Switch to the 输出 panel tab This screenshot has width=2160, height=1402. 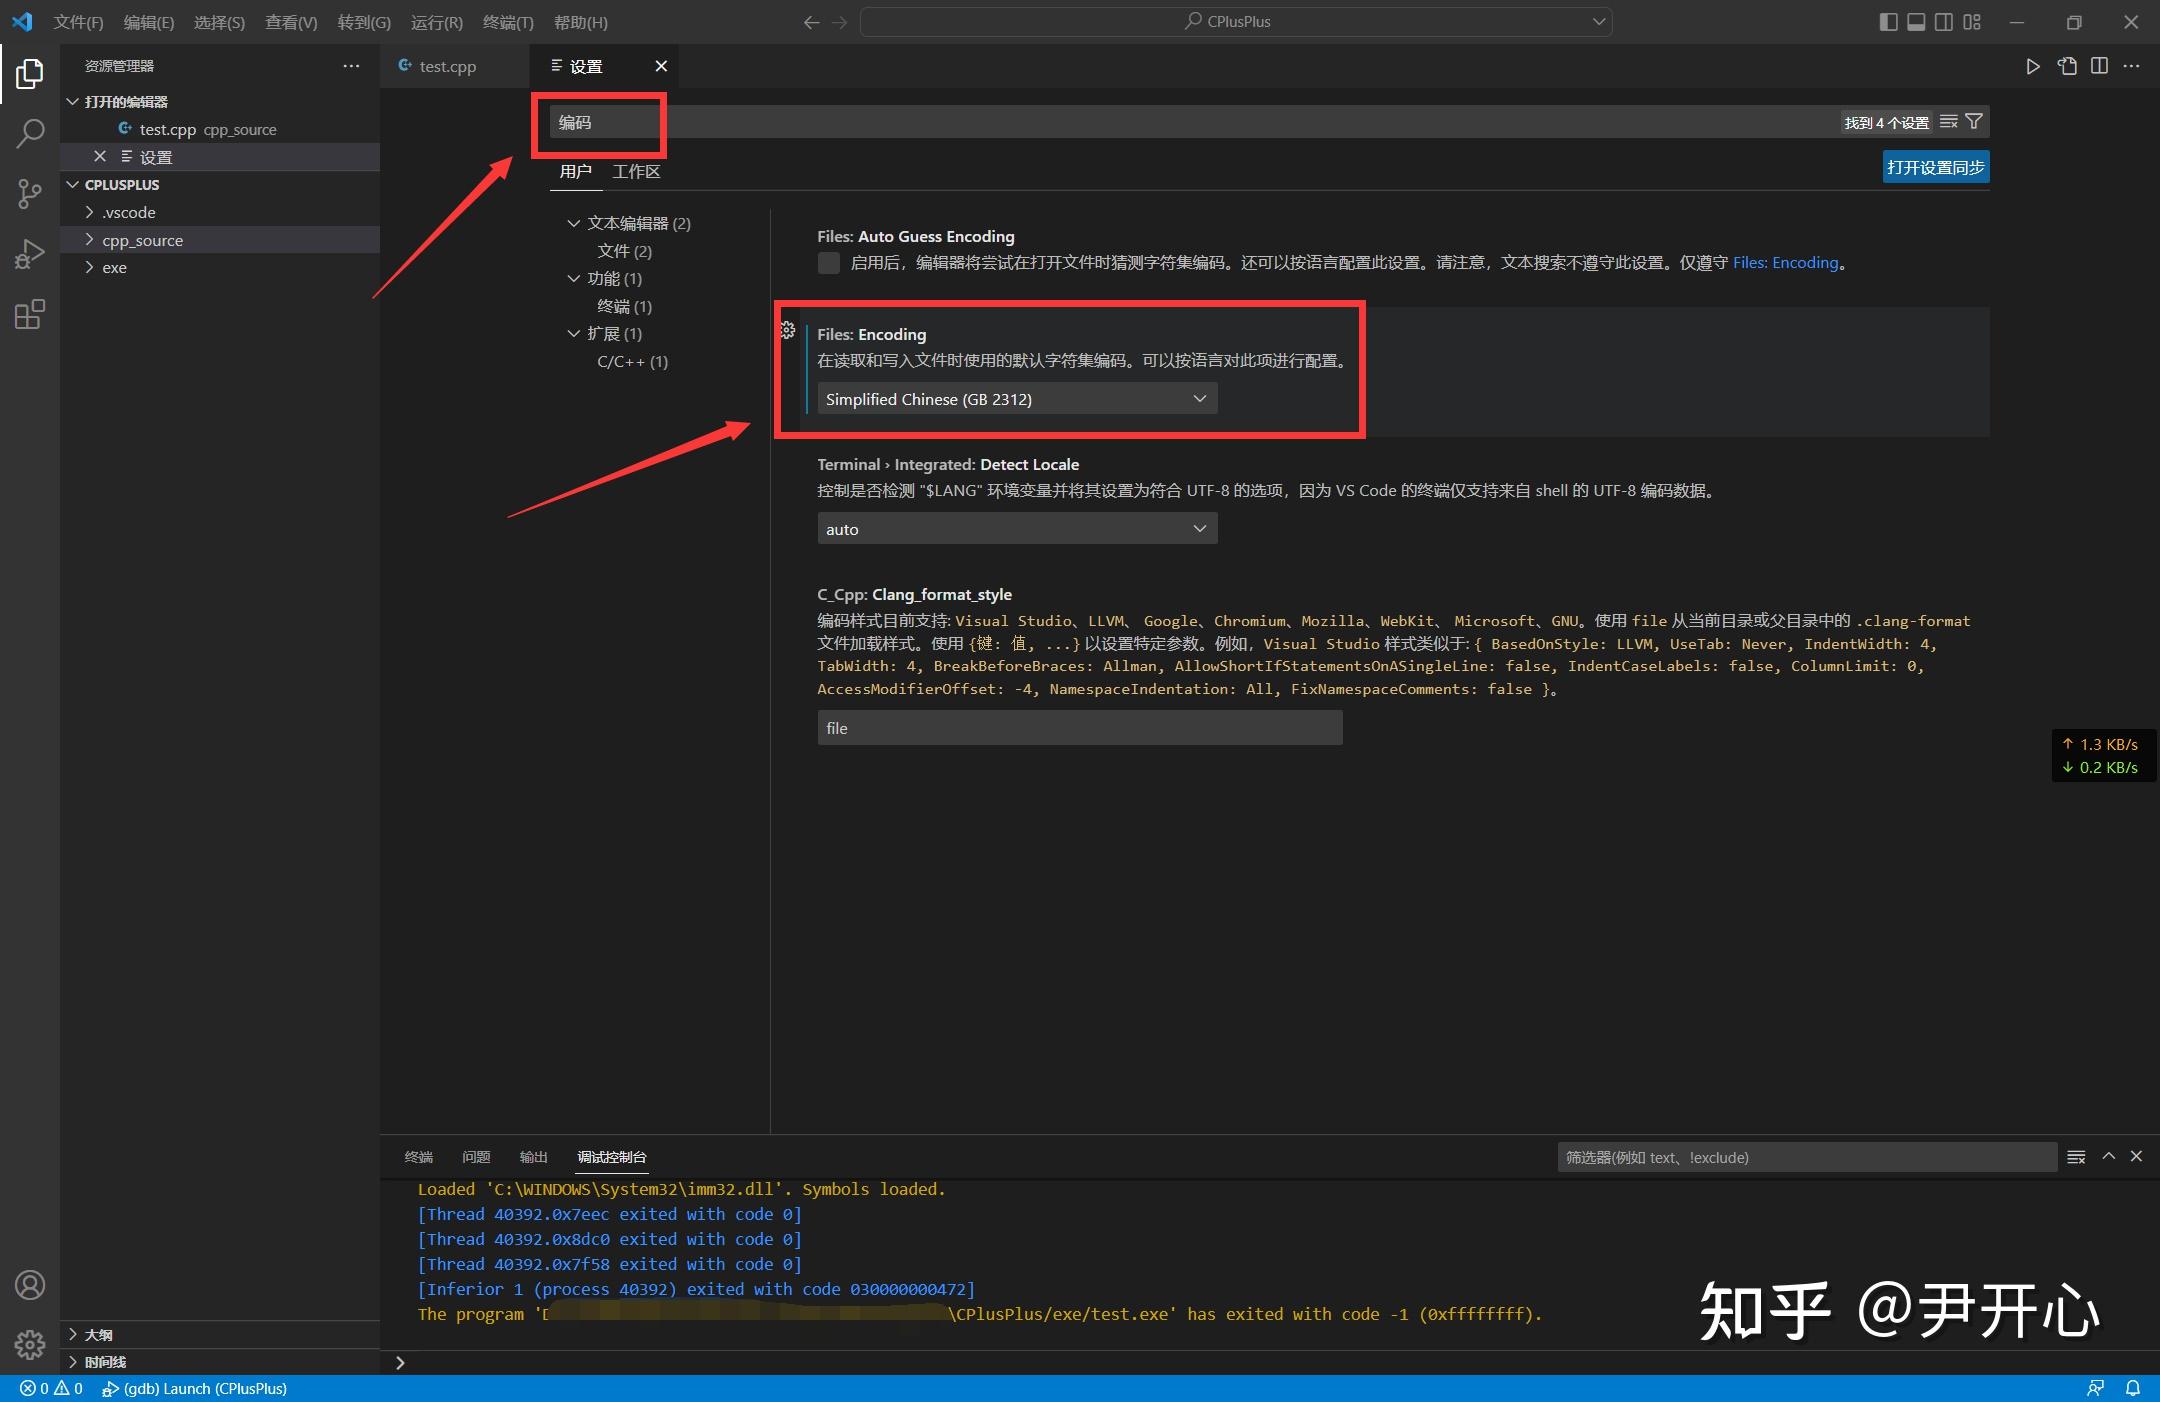[533, 1157]
